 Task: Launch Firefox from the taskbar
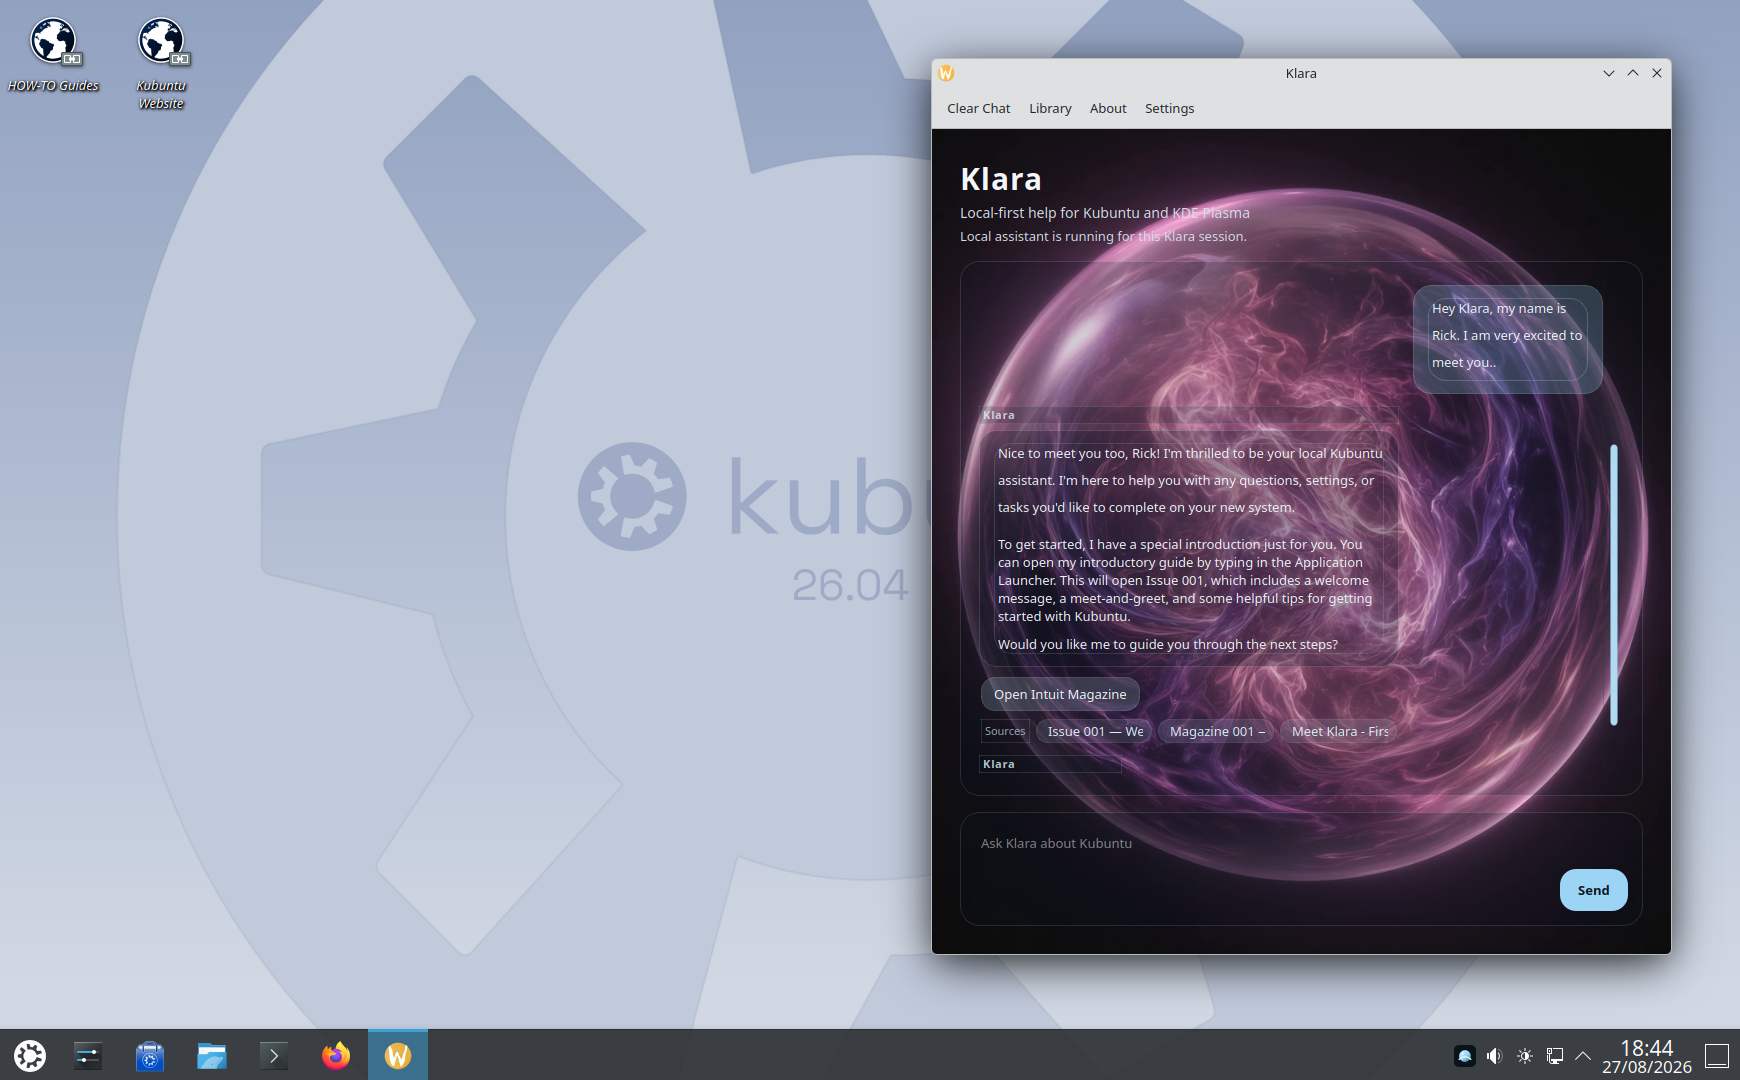(x=336, y=1055)
